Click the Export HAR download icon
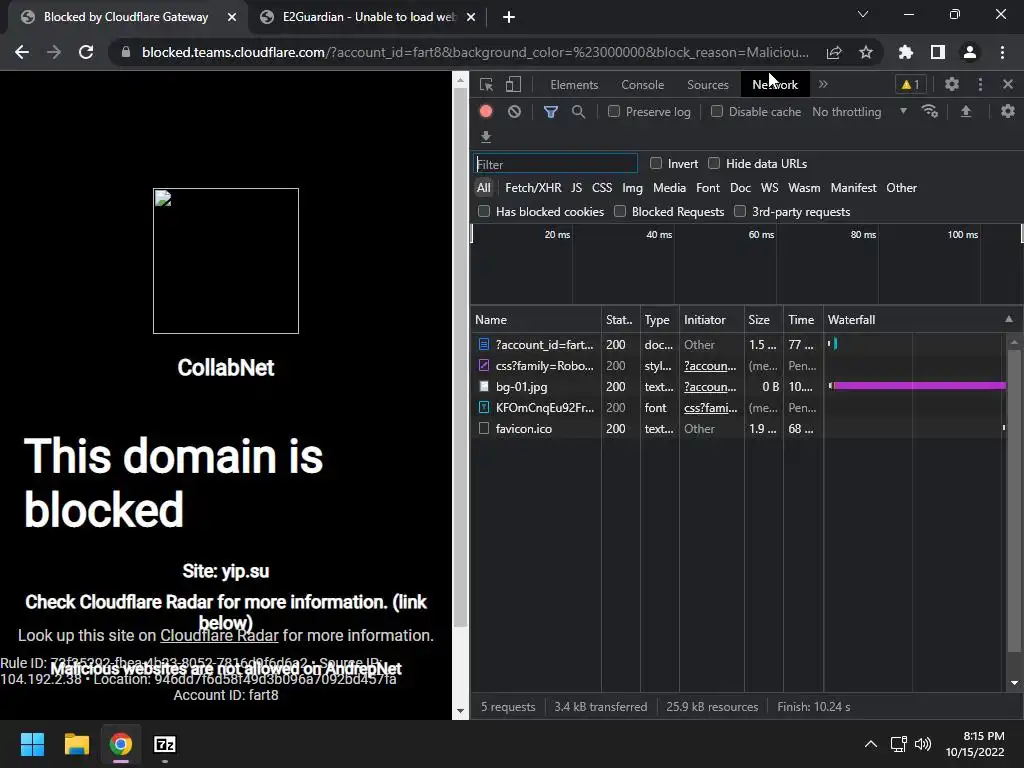 (x=486, y=136)
